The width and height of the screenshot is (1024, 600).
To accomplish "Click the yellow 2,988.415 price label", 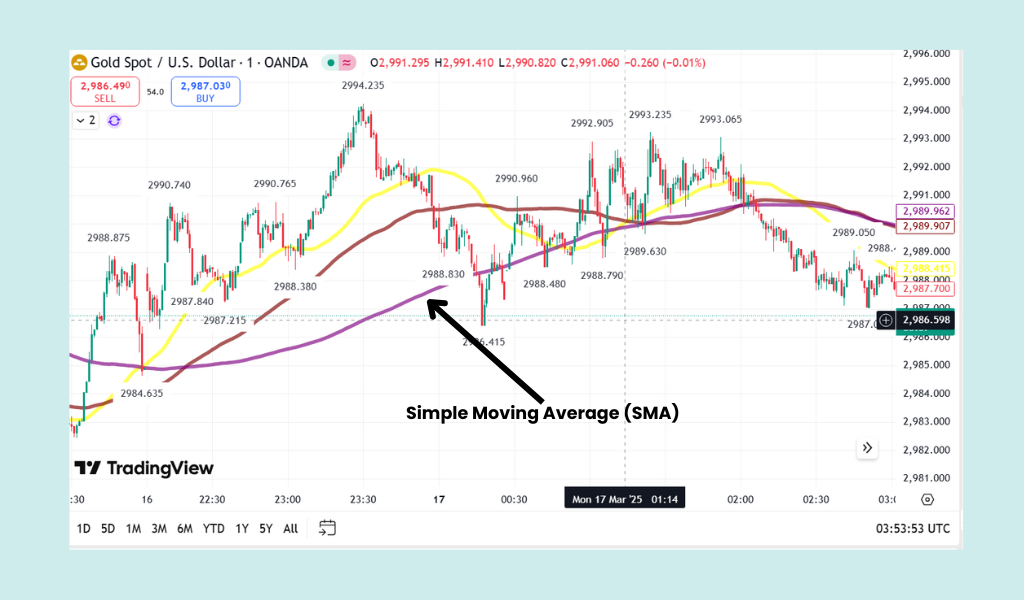I will 926,268.
